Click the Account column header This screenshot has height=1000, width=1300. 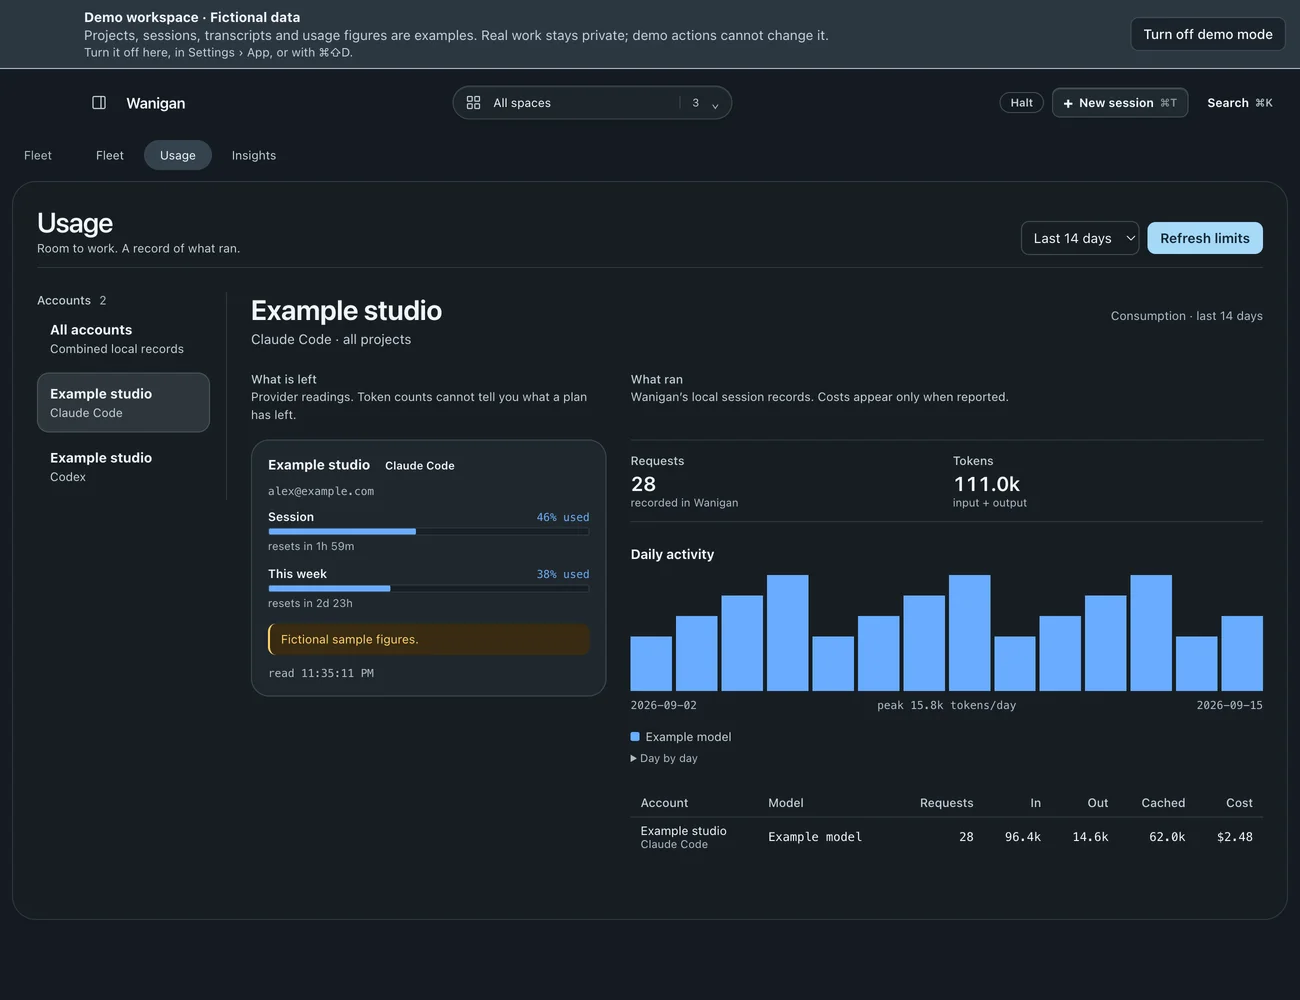point(664,803)
